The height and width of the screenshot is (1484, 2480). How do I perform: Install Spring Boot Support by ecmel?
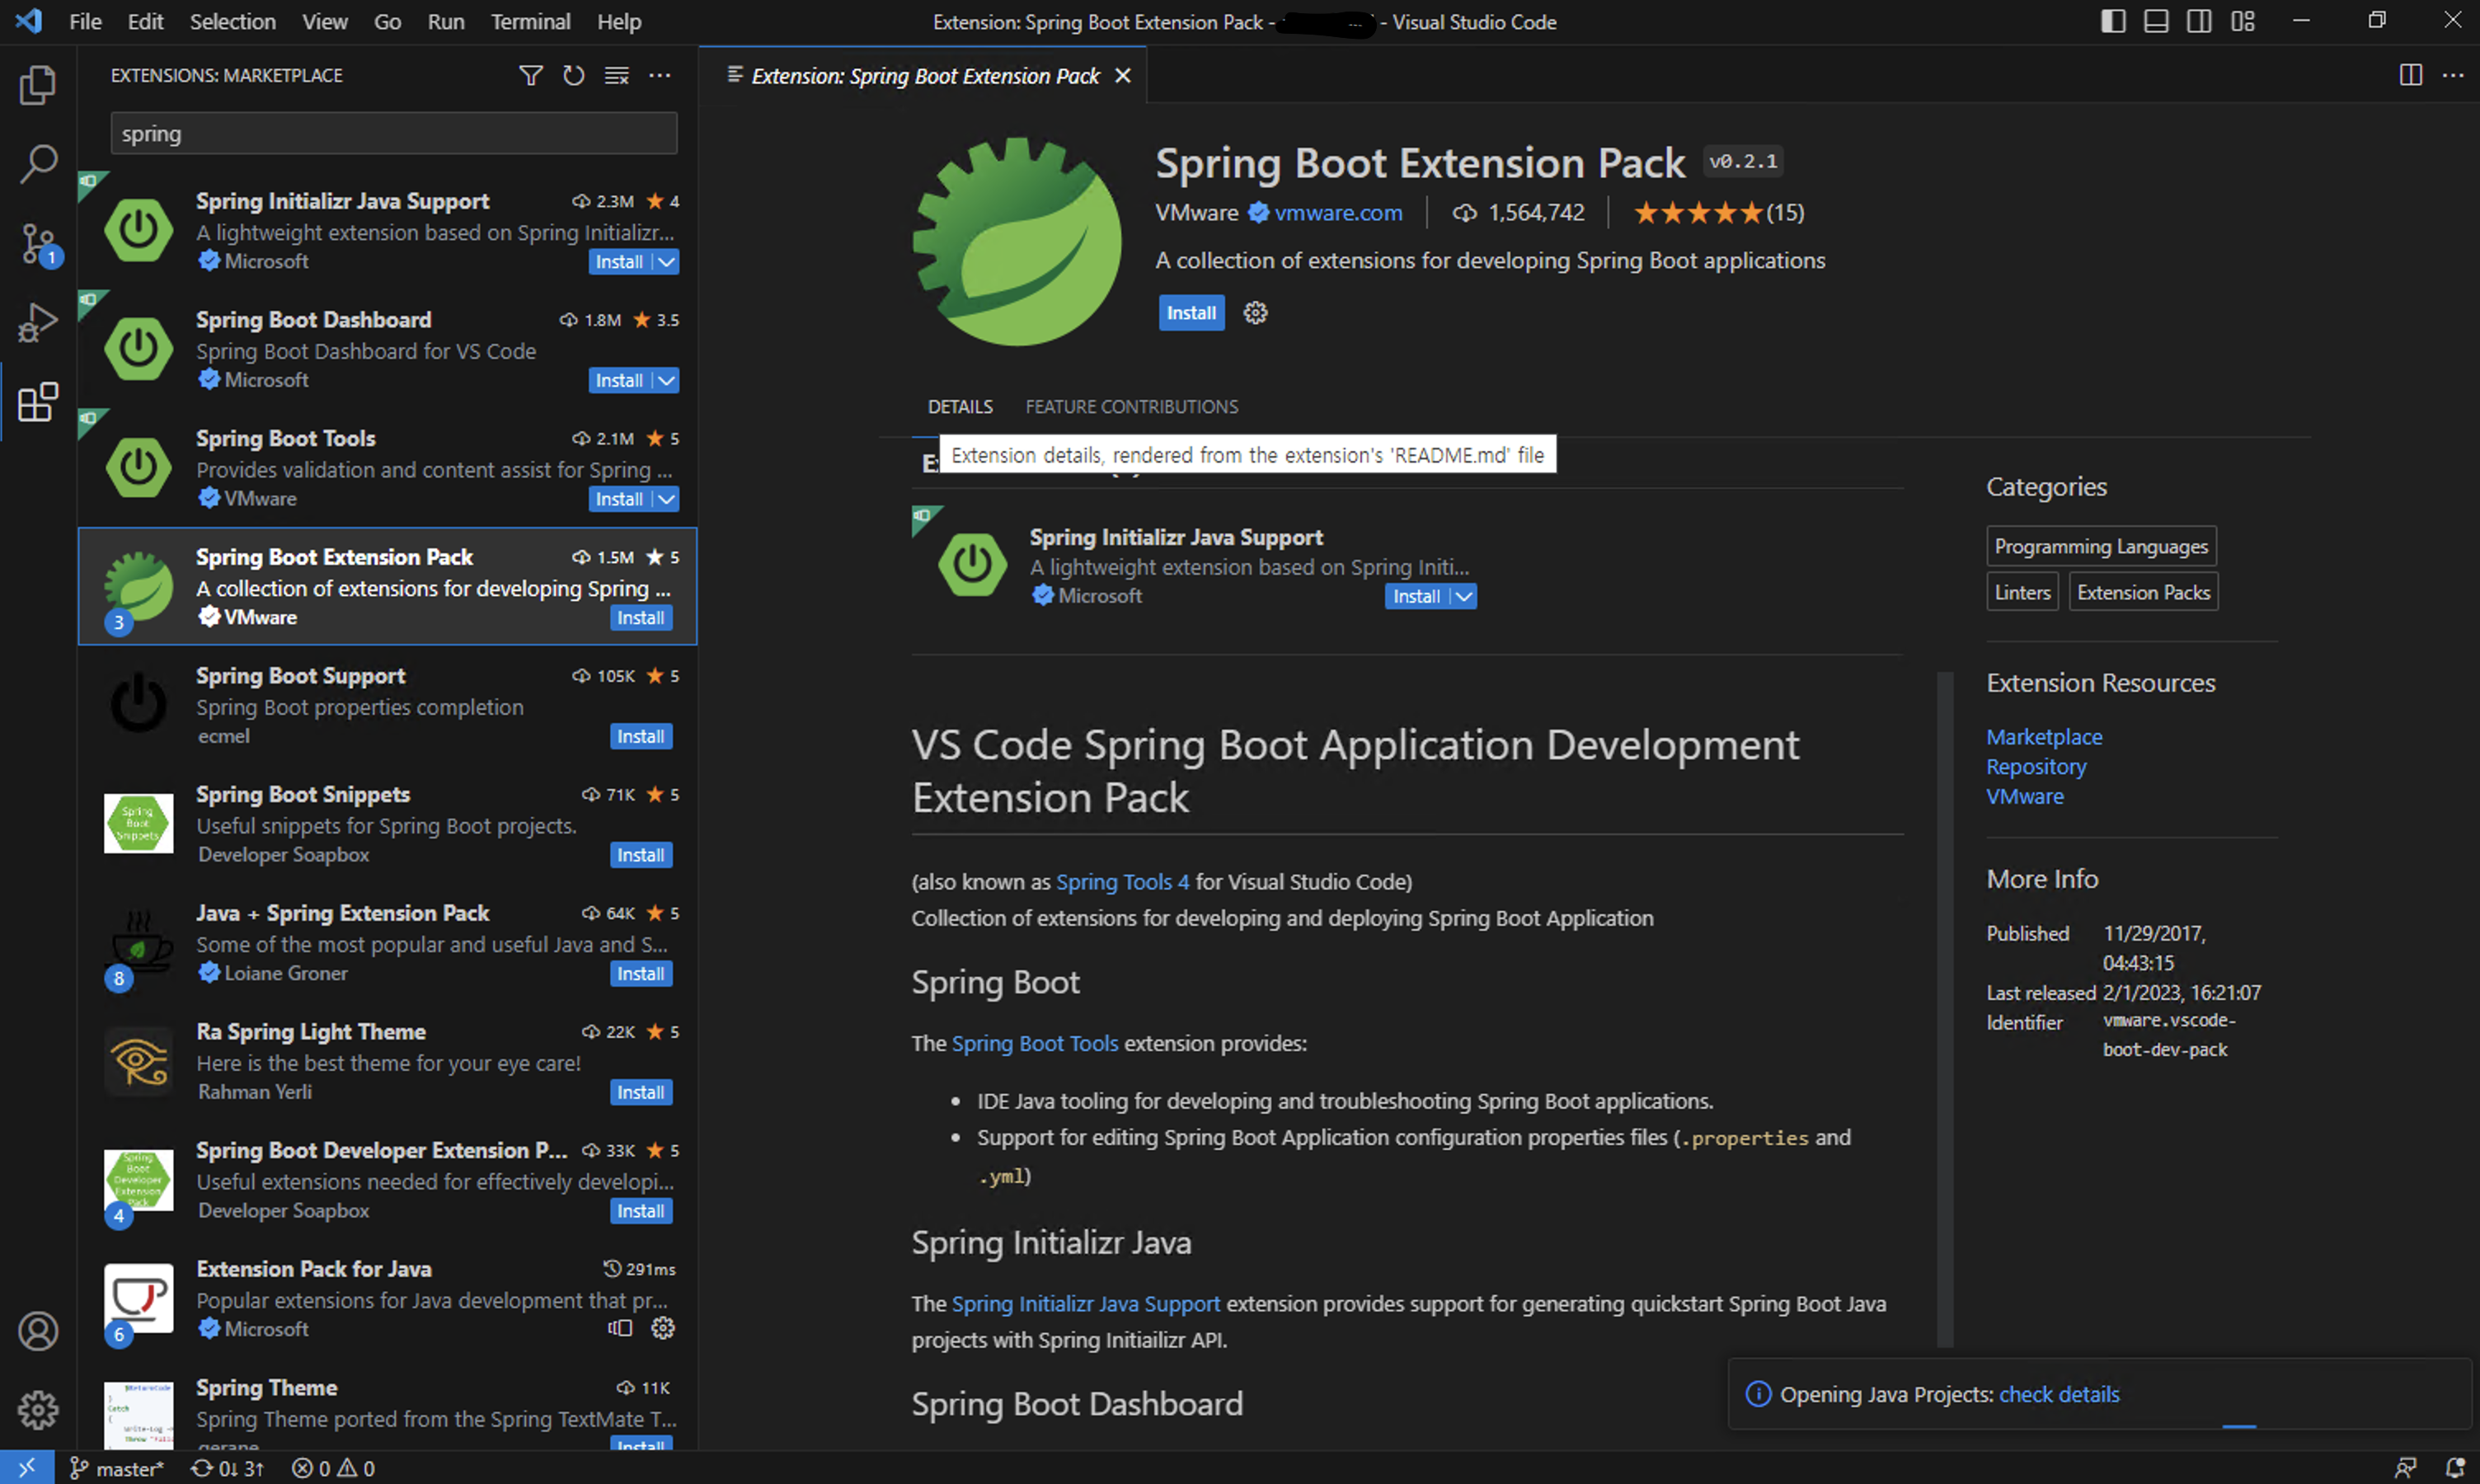[x=641, y=737]
